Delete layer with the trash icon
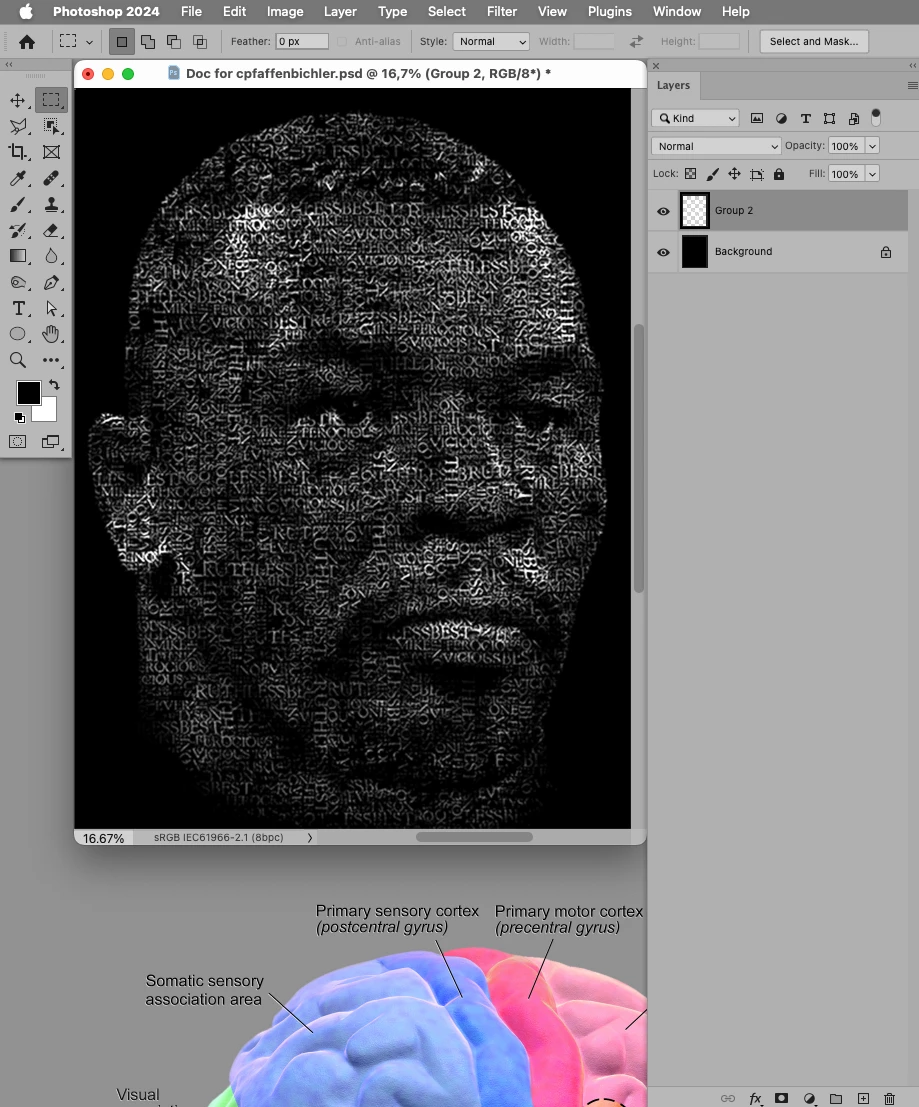The height and width of the screenshot is (1107, 919). coord(889,1099)
